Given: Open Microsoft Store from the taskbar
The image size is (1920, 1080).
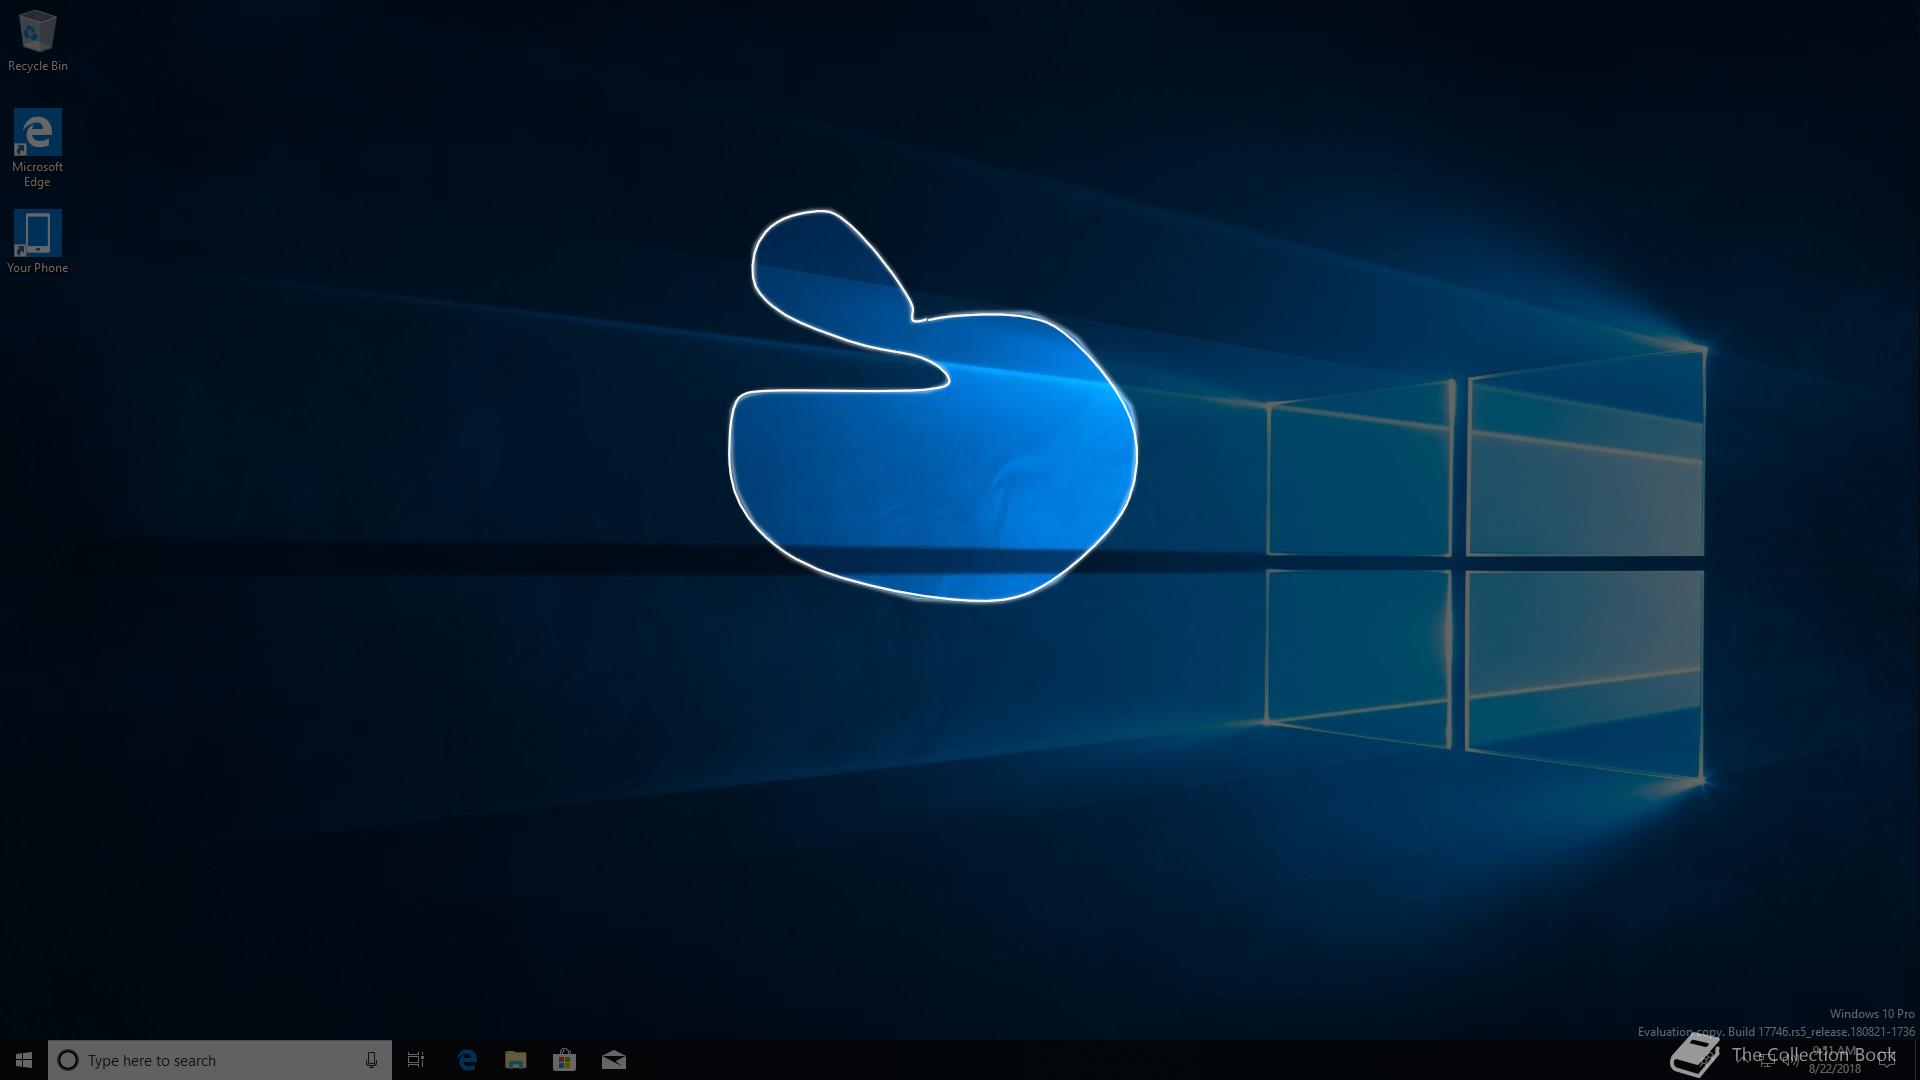Looking at the screenshot, I should tap(564, 1060).
